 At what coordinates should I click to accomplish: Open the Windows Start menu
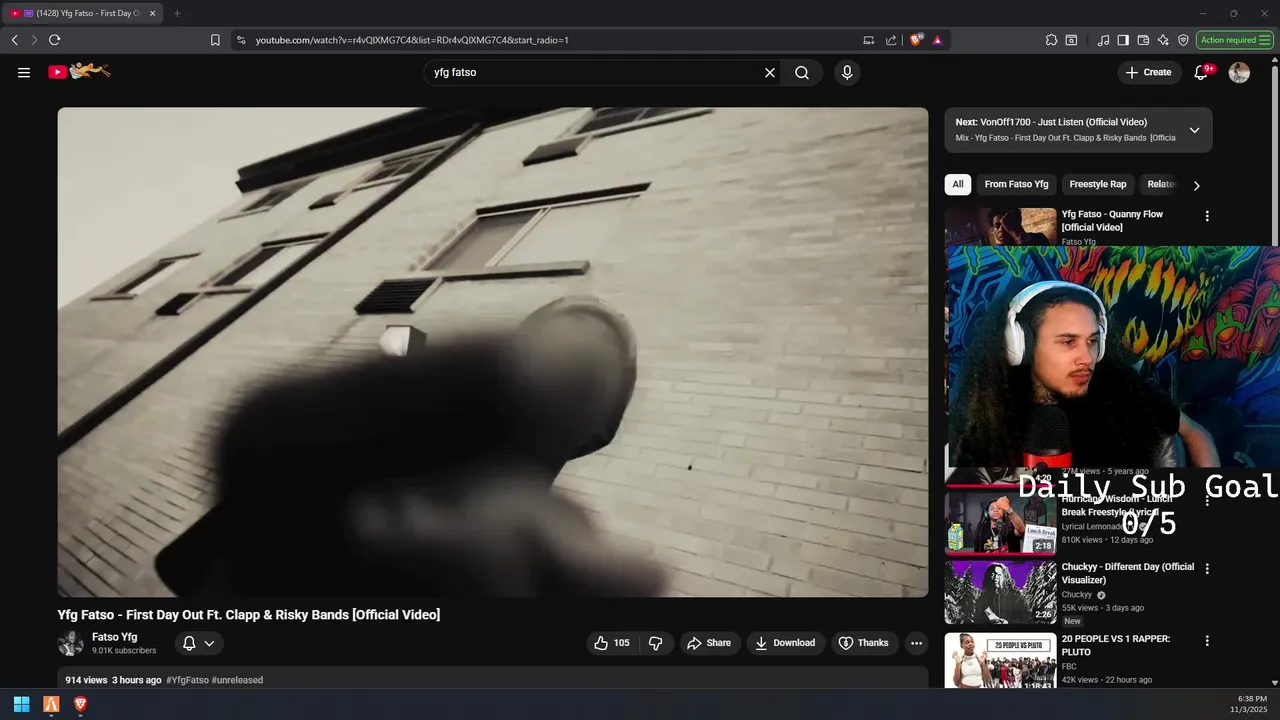[x=21, y=704]
